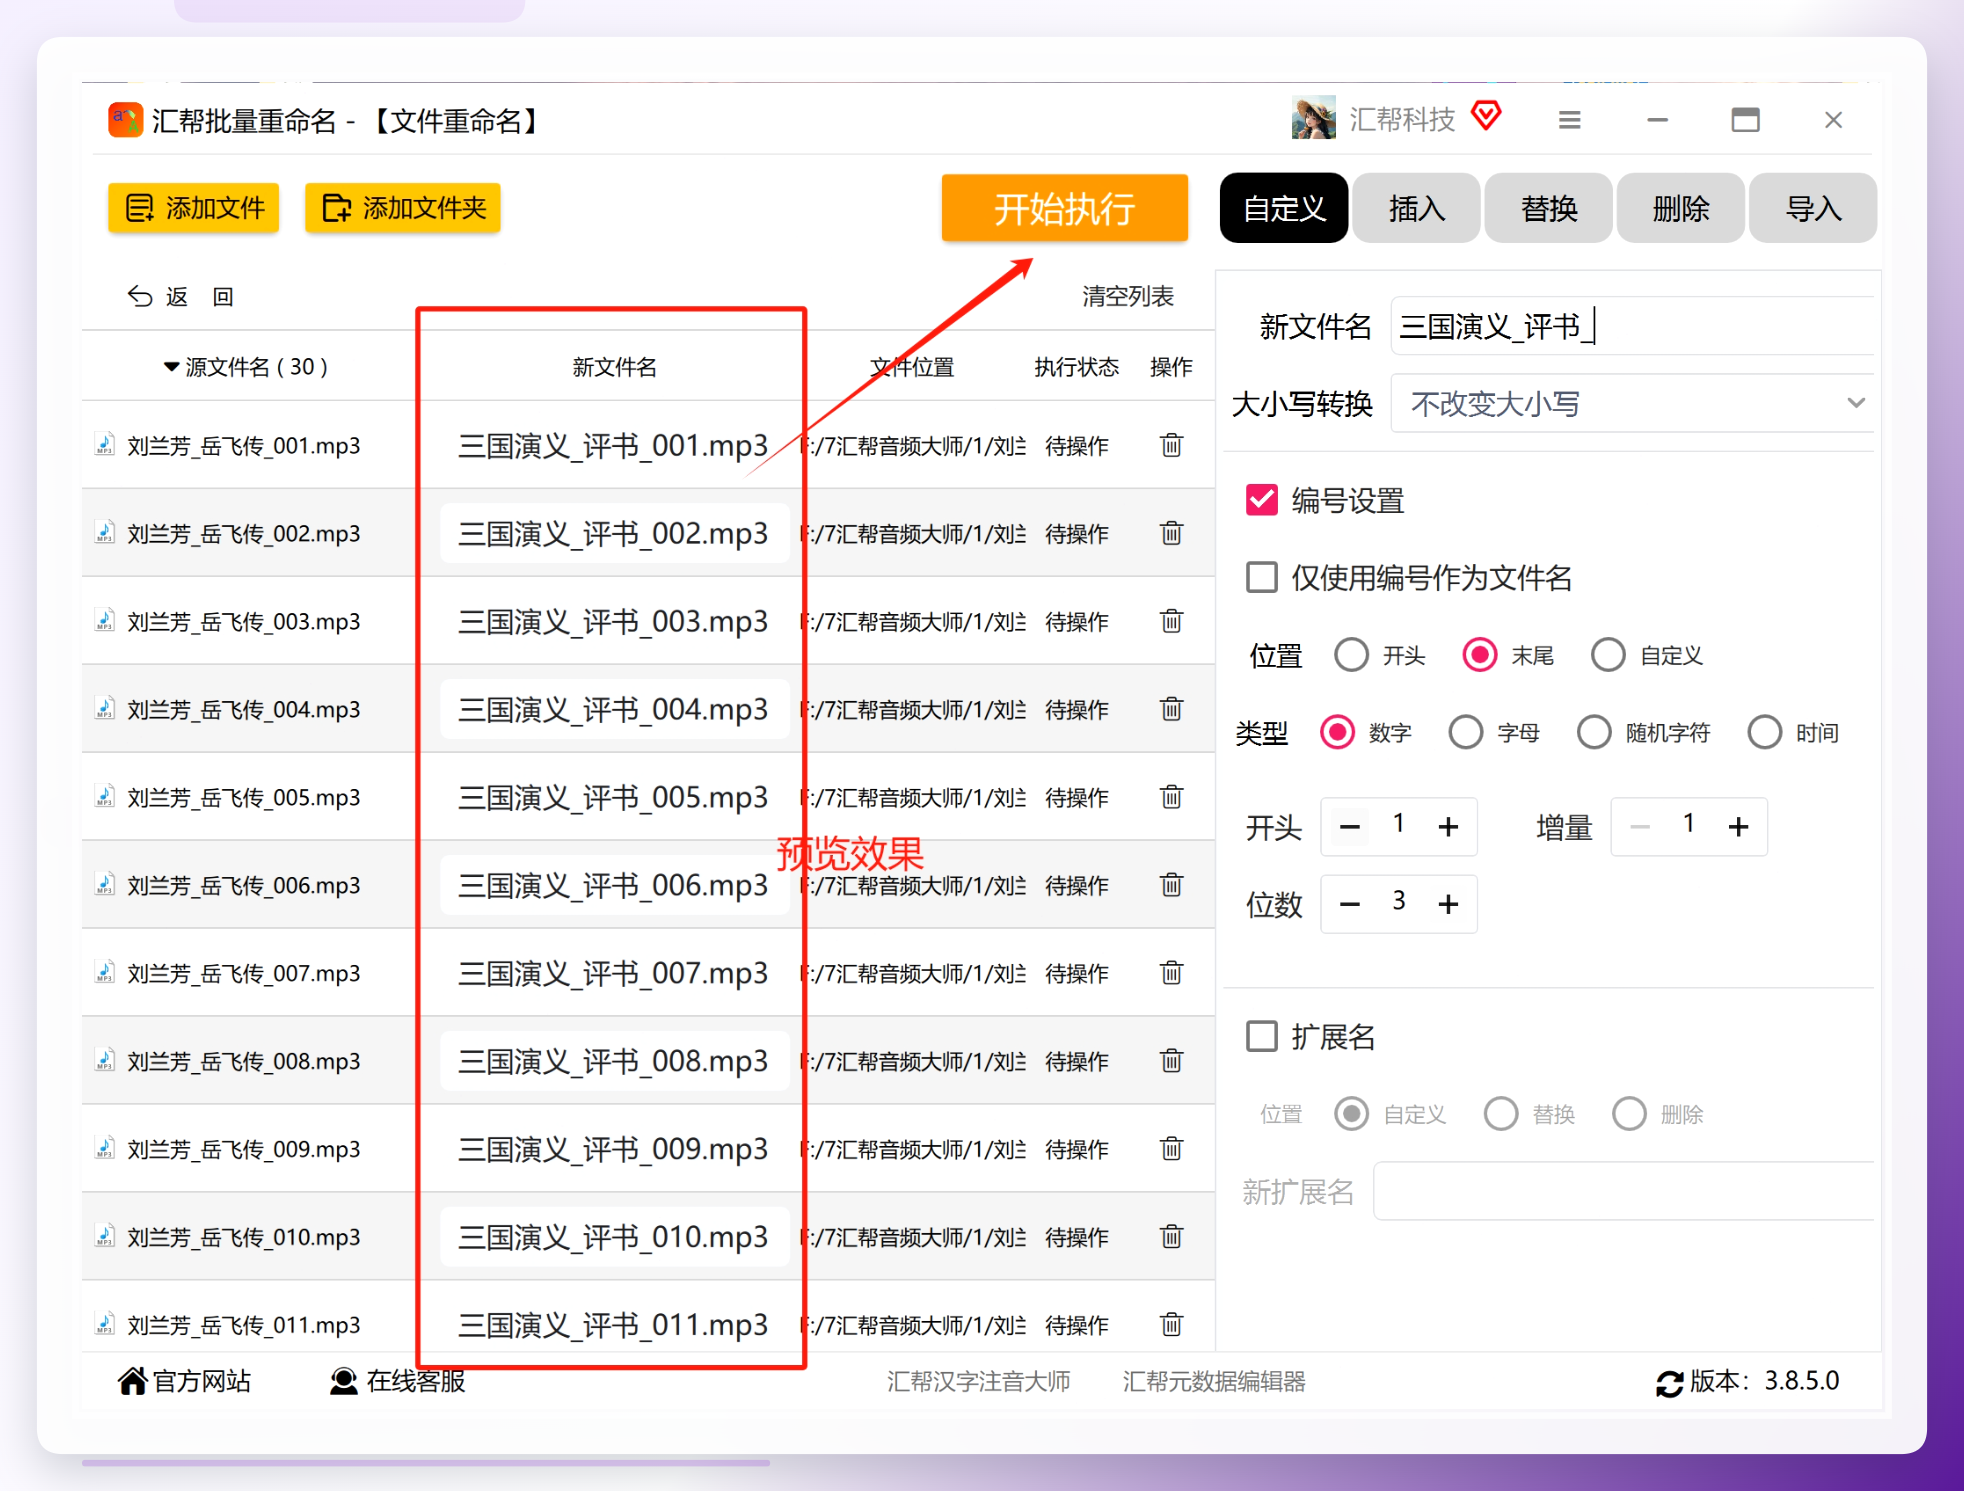Click 清空列表 to clear the list

click(1127, 296)
